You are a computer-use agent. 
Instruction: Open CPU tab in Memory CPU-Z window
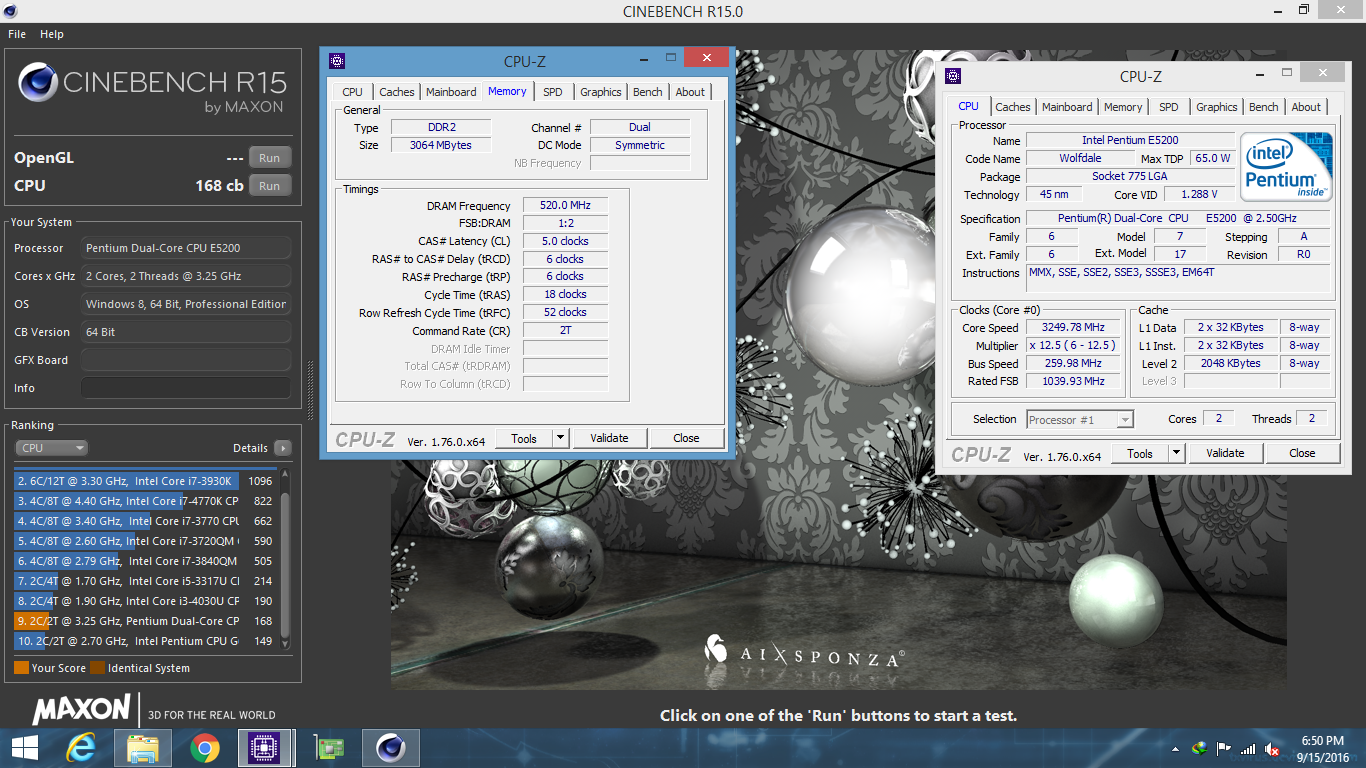pyautogui.click(x=353, y=92)
